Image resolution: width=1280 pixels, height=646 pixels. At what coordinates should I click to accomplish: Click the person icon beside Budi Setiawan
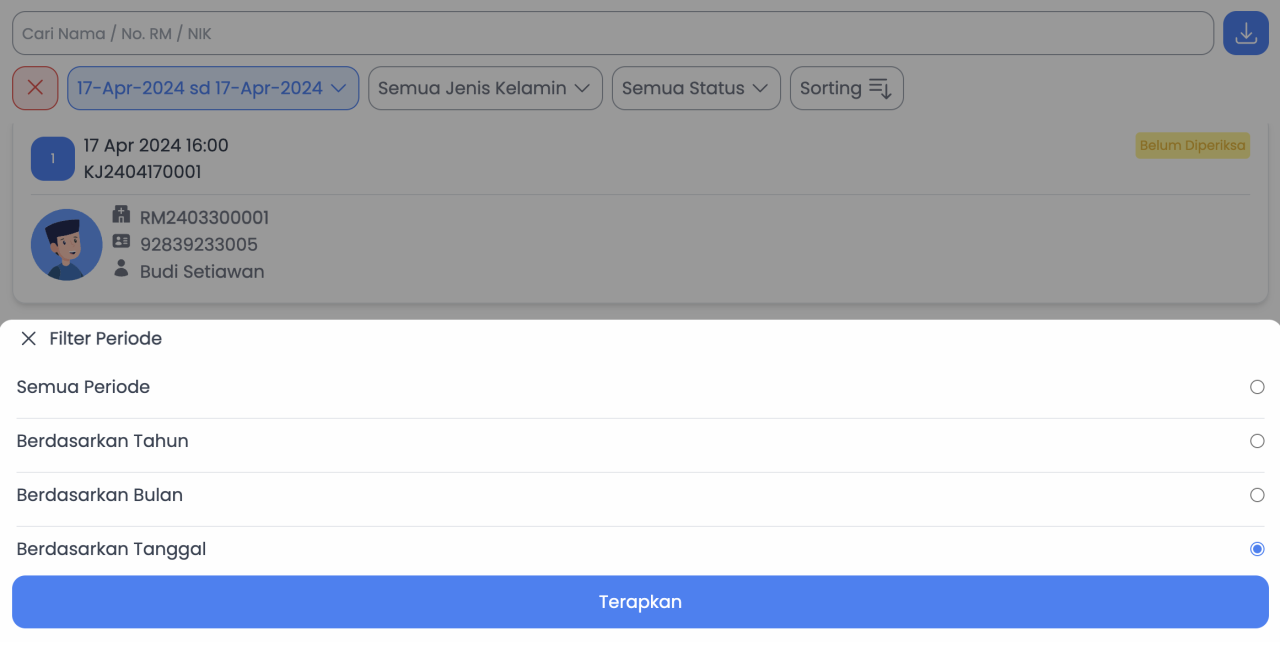(x=121, y=268)
